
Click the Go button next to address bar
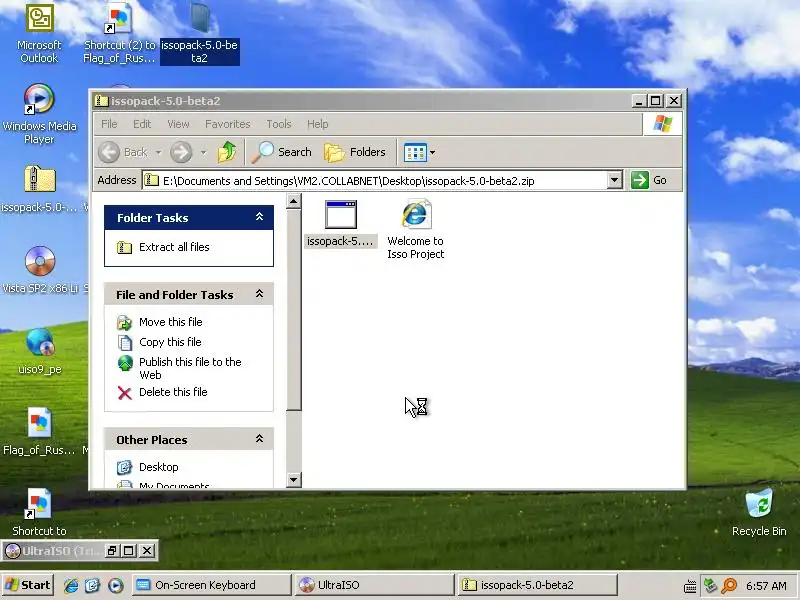(649, 180)
